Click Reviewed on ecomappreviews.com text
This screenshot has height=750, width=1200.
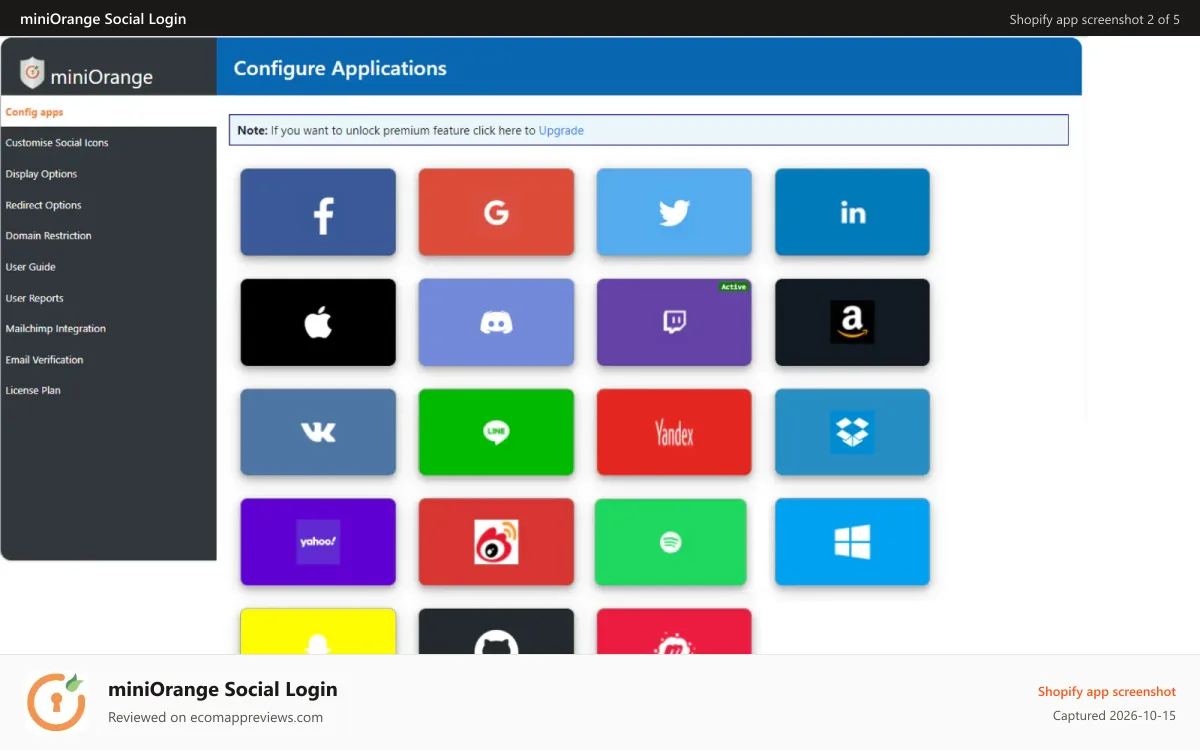coord(215,717)
